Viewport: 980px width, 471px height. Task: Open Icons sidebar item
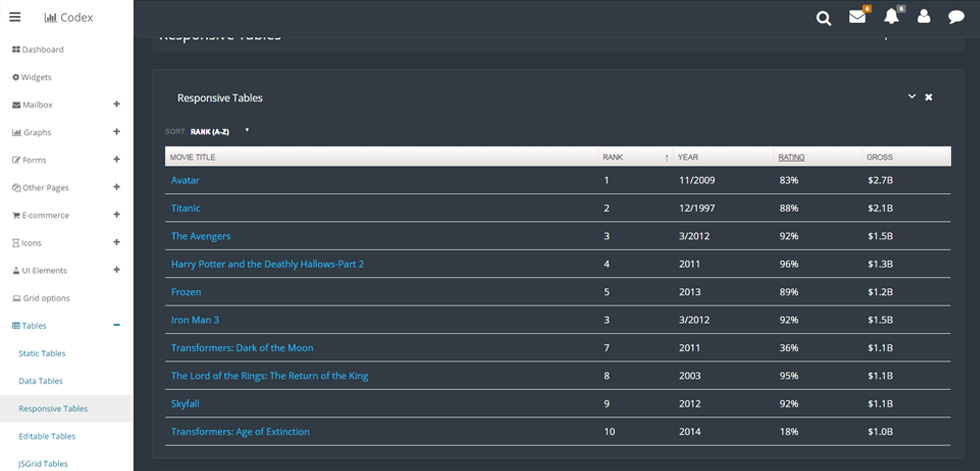(x=27, y=243)
